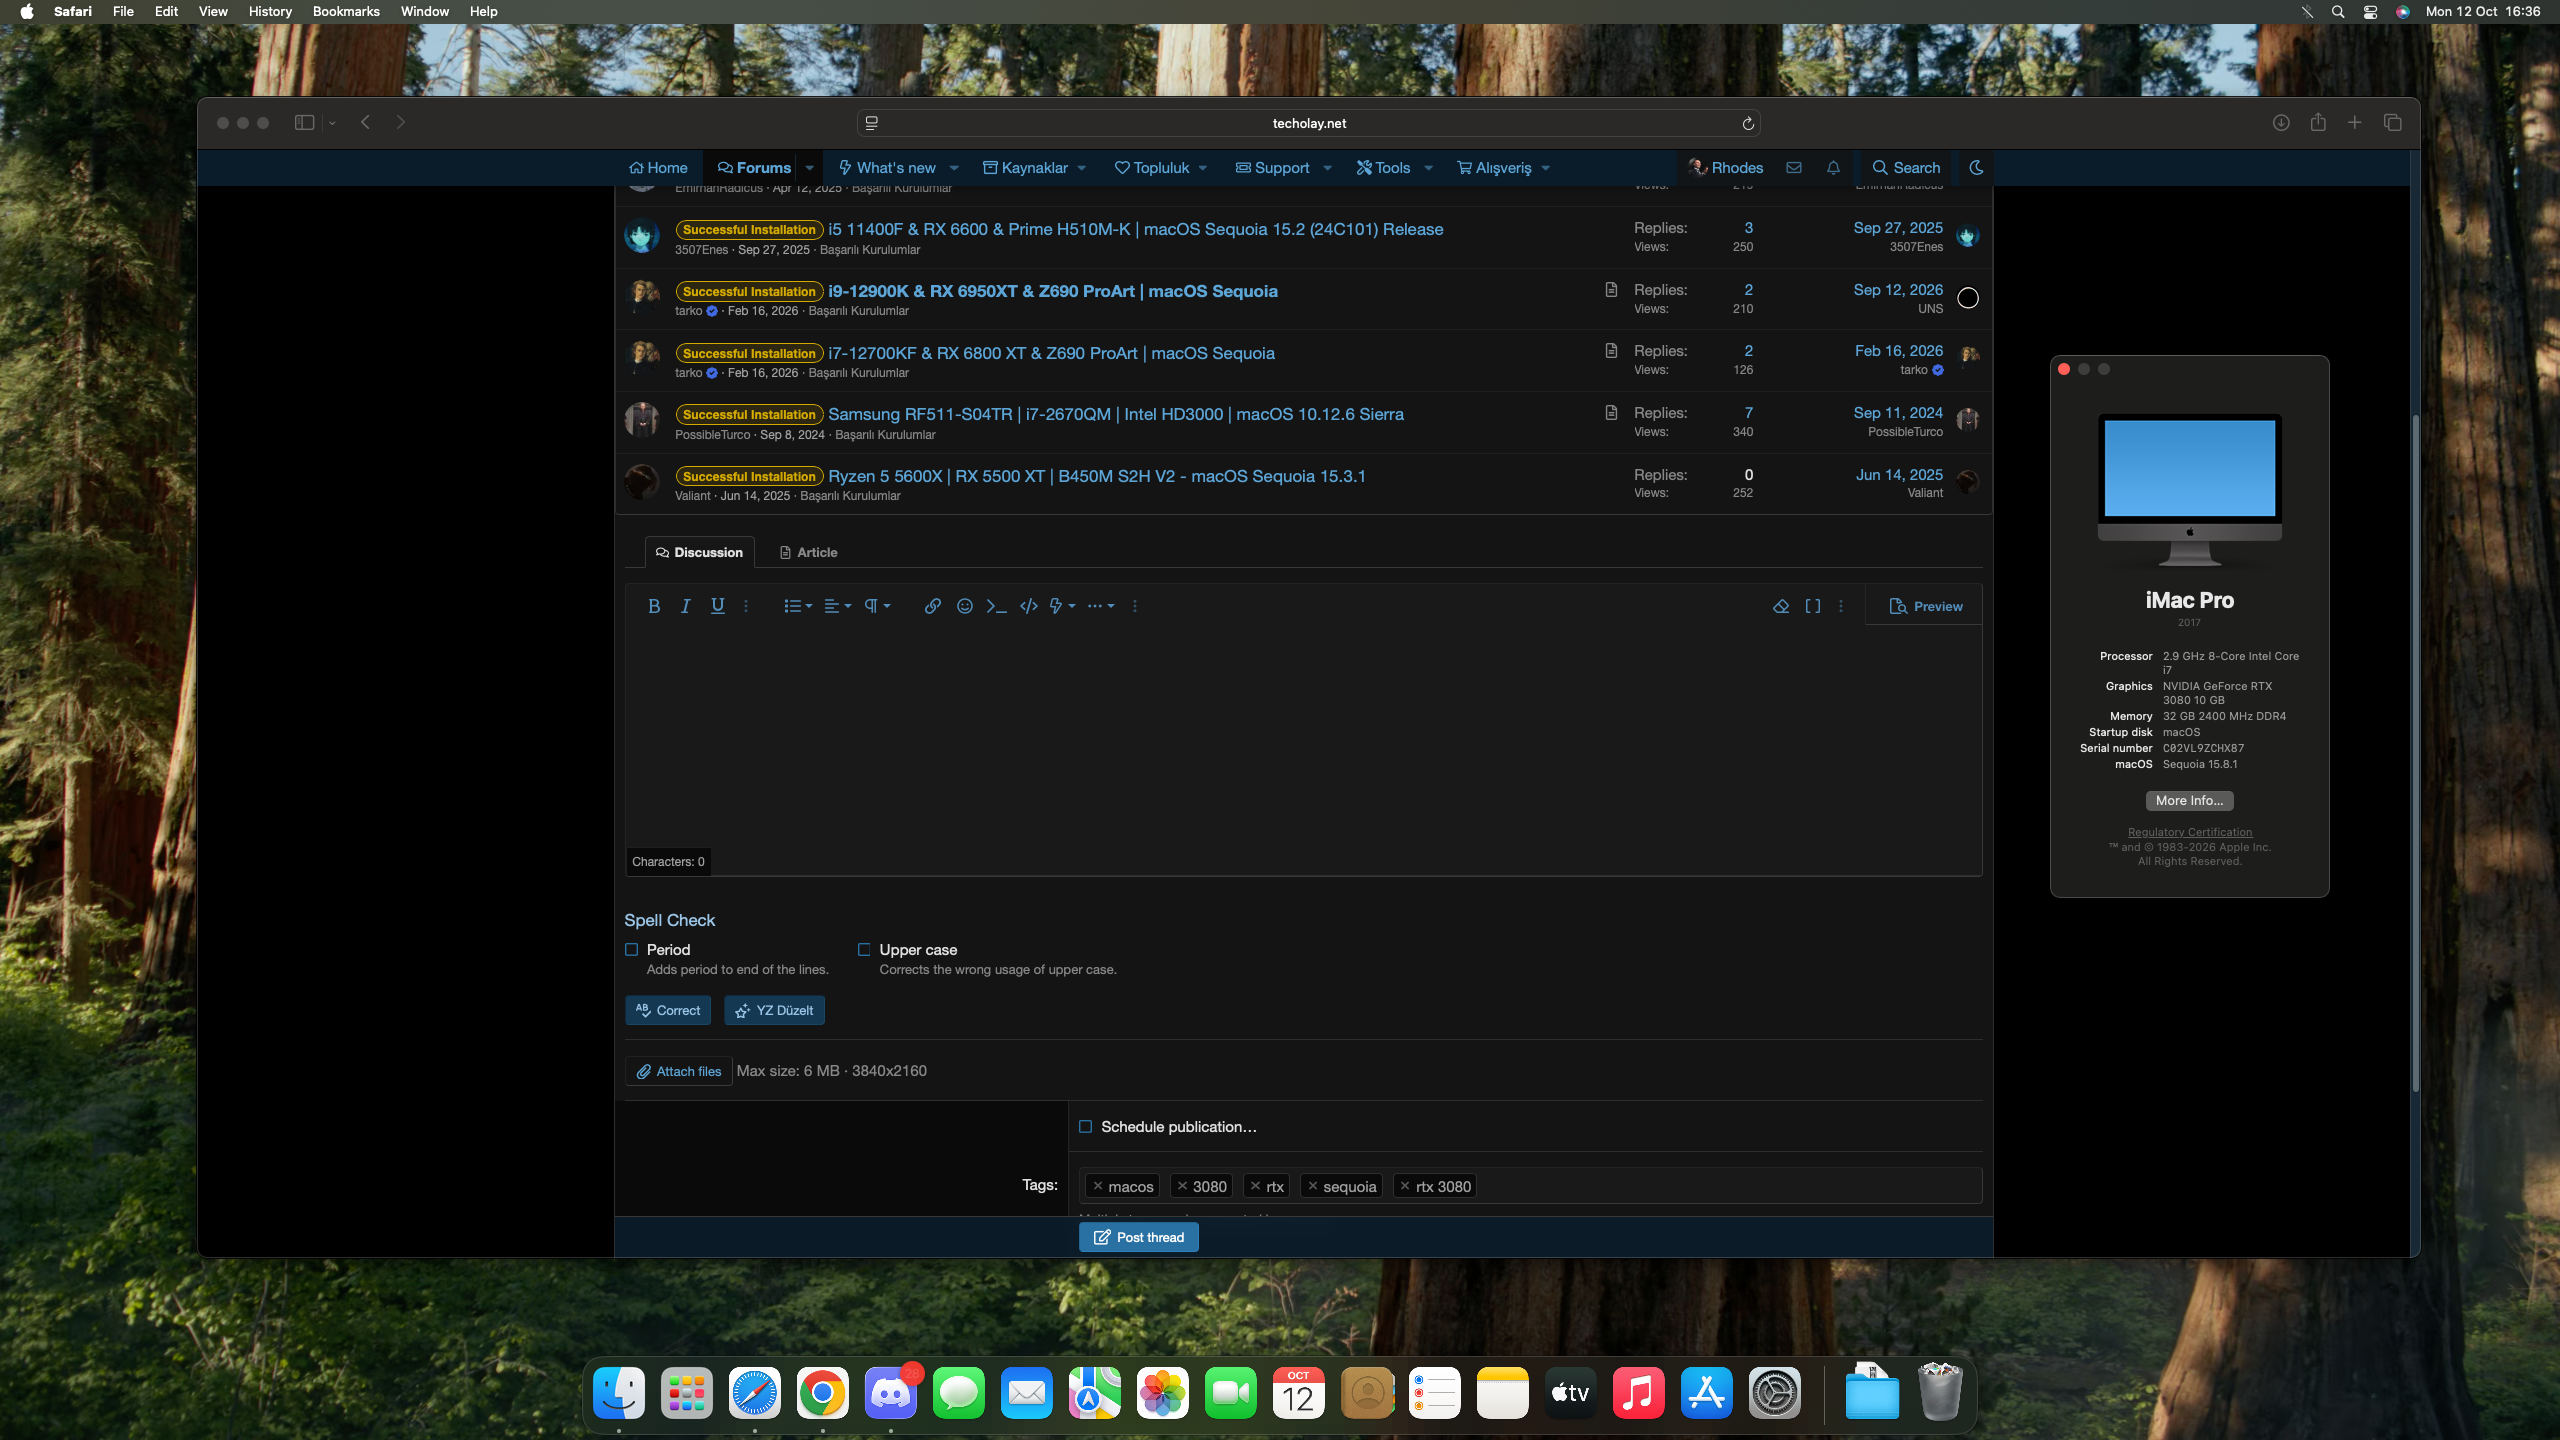The width and height of the screenshot is (2560, 1440).
Task: Click in the message editor text area
Action: pyautogui.click(x=1303, y=737)
